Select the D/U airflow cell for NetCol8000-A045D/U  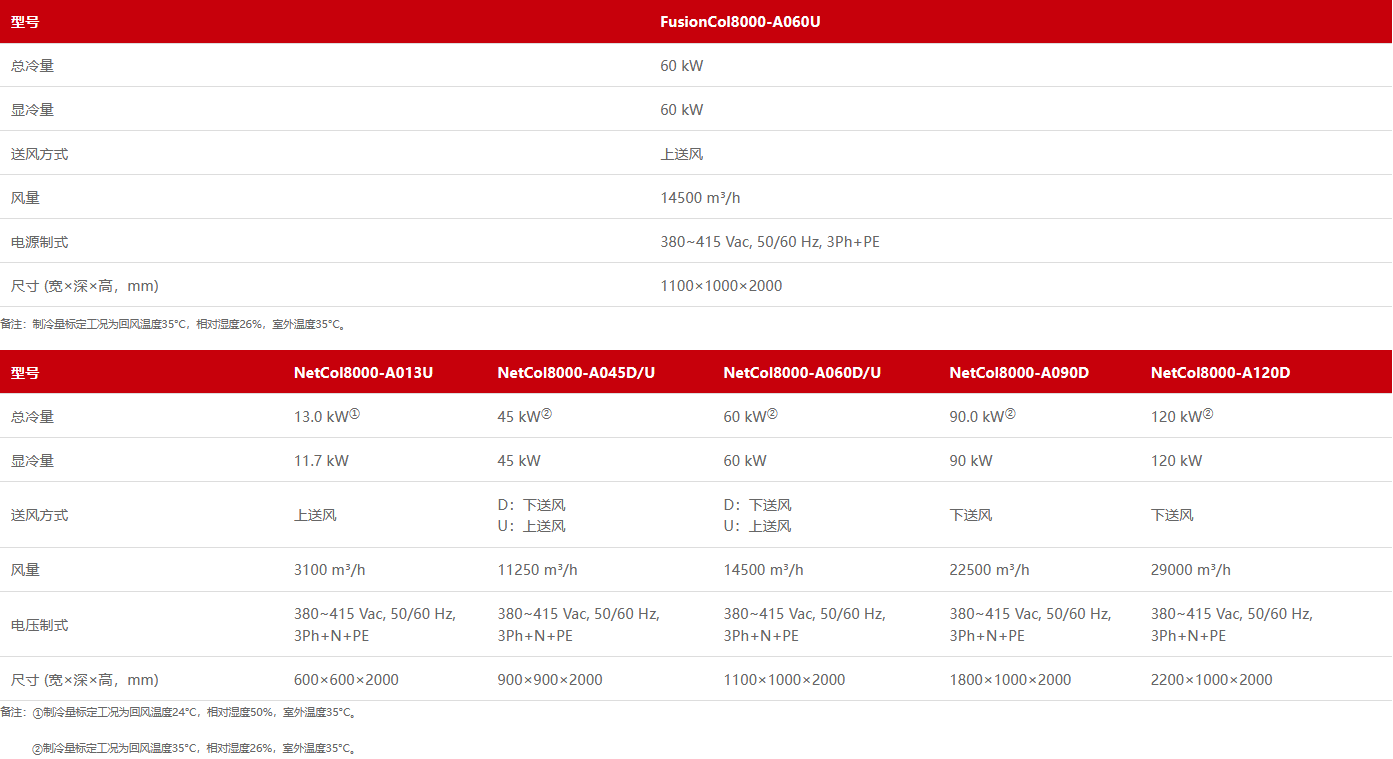[531, 515]
